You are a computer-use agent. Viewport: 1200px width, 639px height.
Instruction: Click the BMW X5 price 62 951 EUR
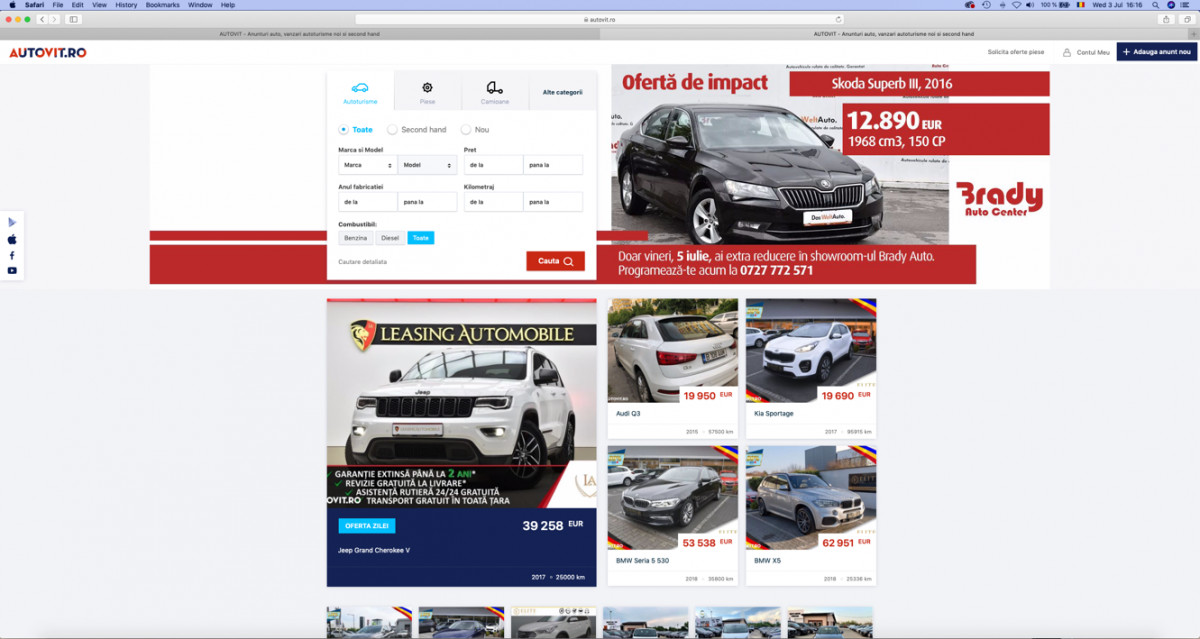[846, 543]
